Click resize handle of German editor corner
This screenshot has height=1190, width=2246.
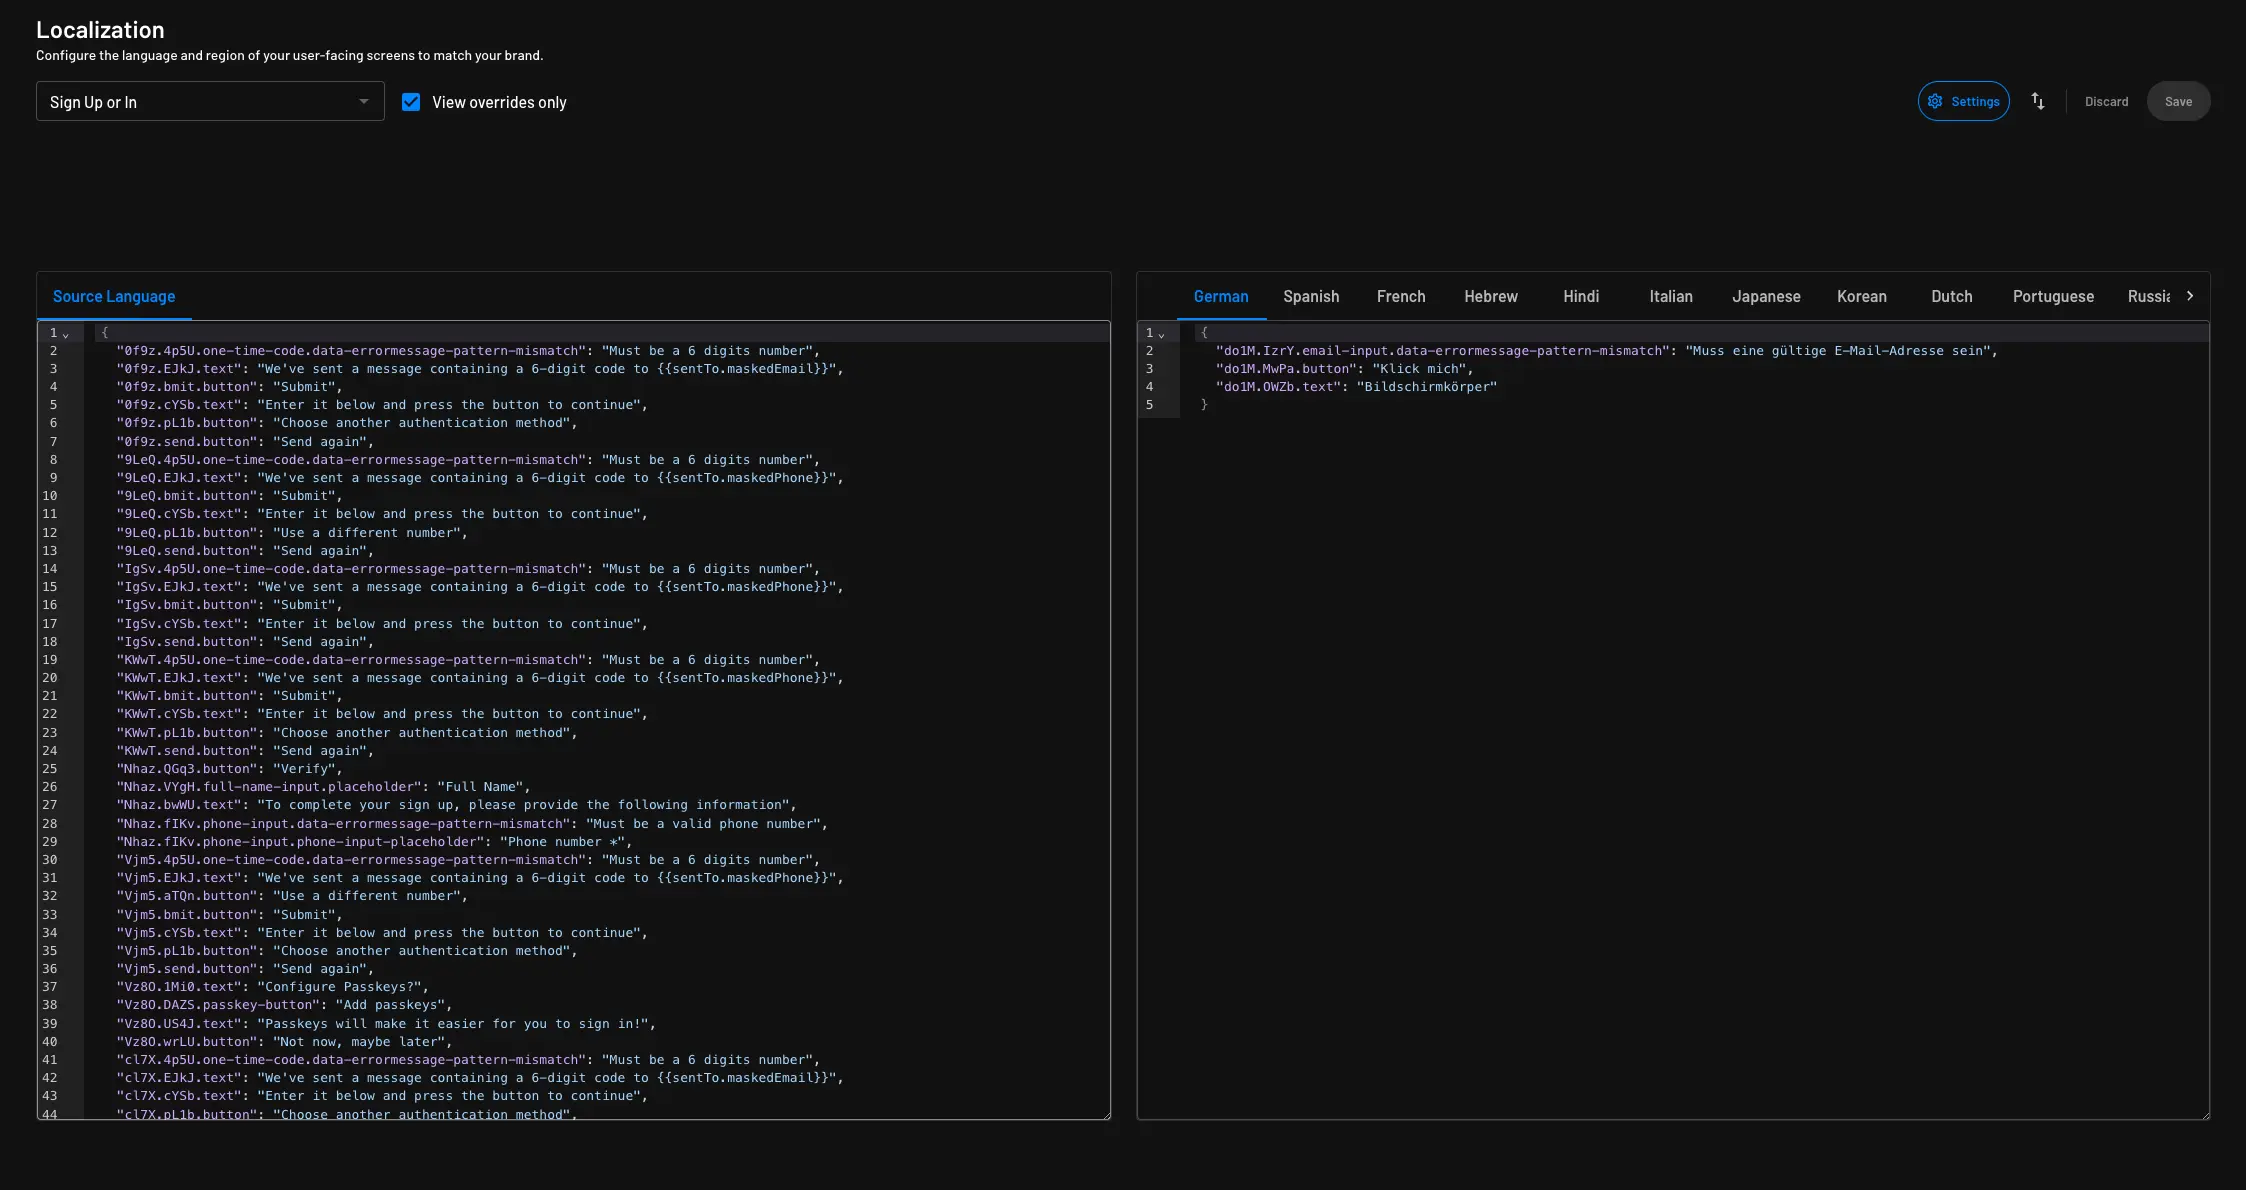pyautogui.click(x=2204, y=1114)
